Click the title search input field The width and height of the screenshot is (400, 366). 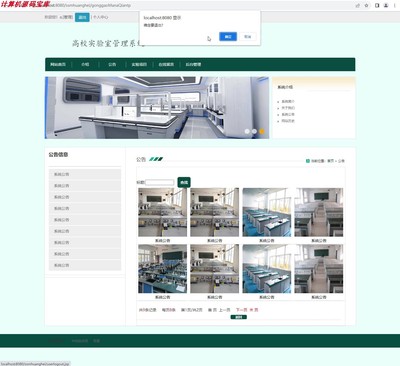pos(160,182)
